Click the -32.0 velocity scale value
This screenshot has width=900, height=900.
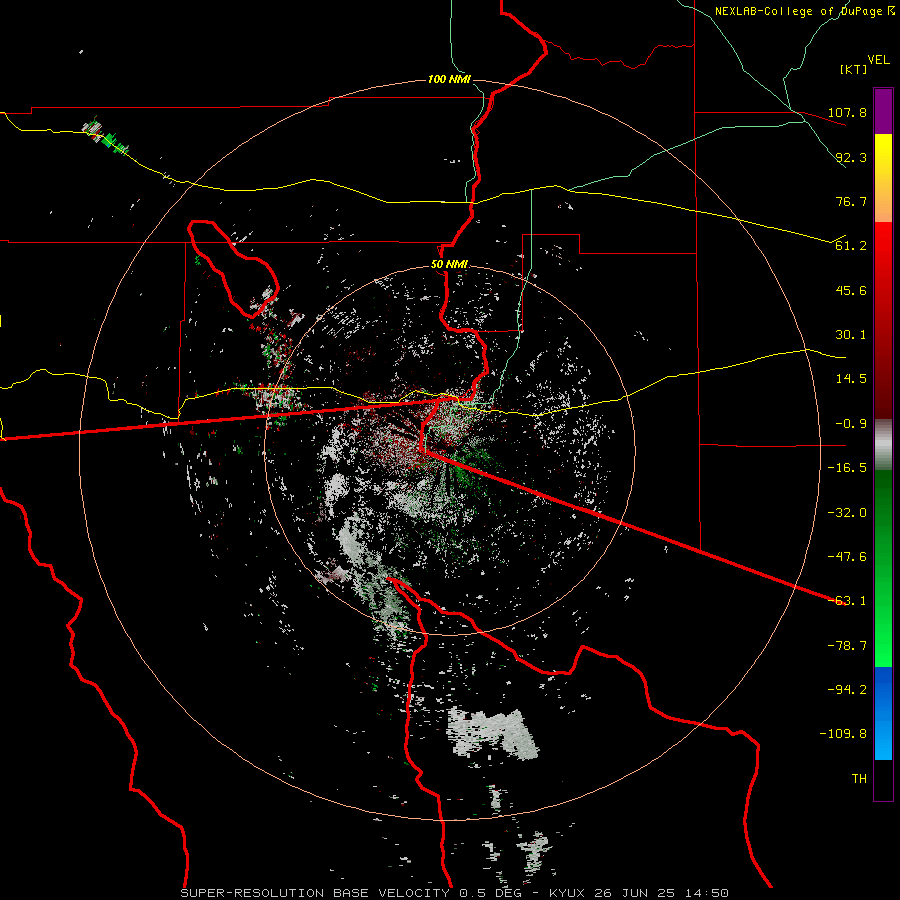coord(847,513)
